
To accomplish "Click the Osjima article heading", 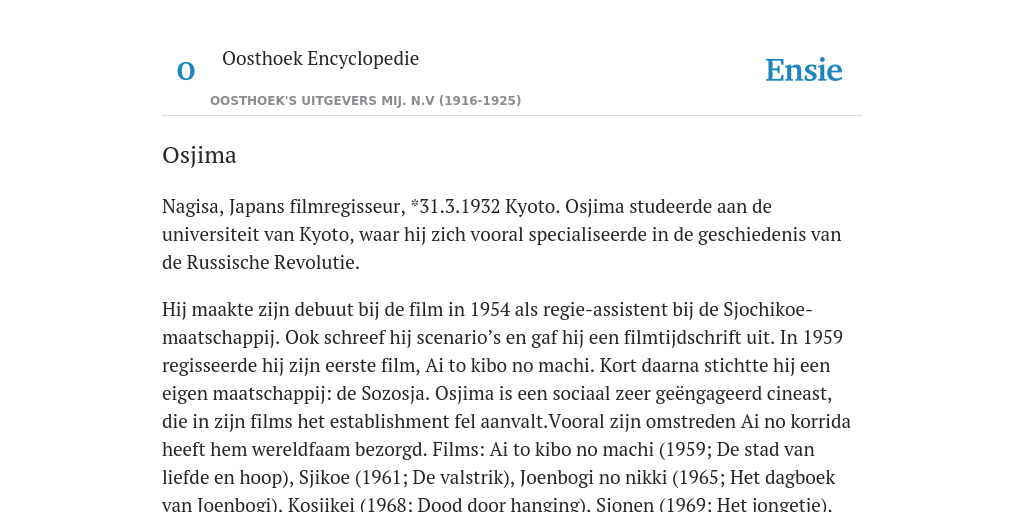I will 199,155.
